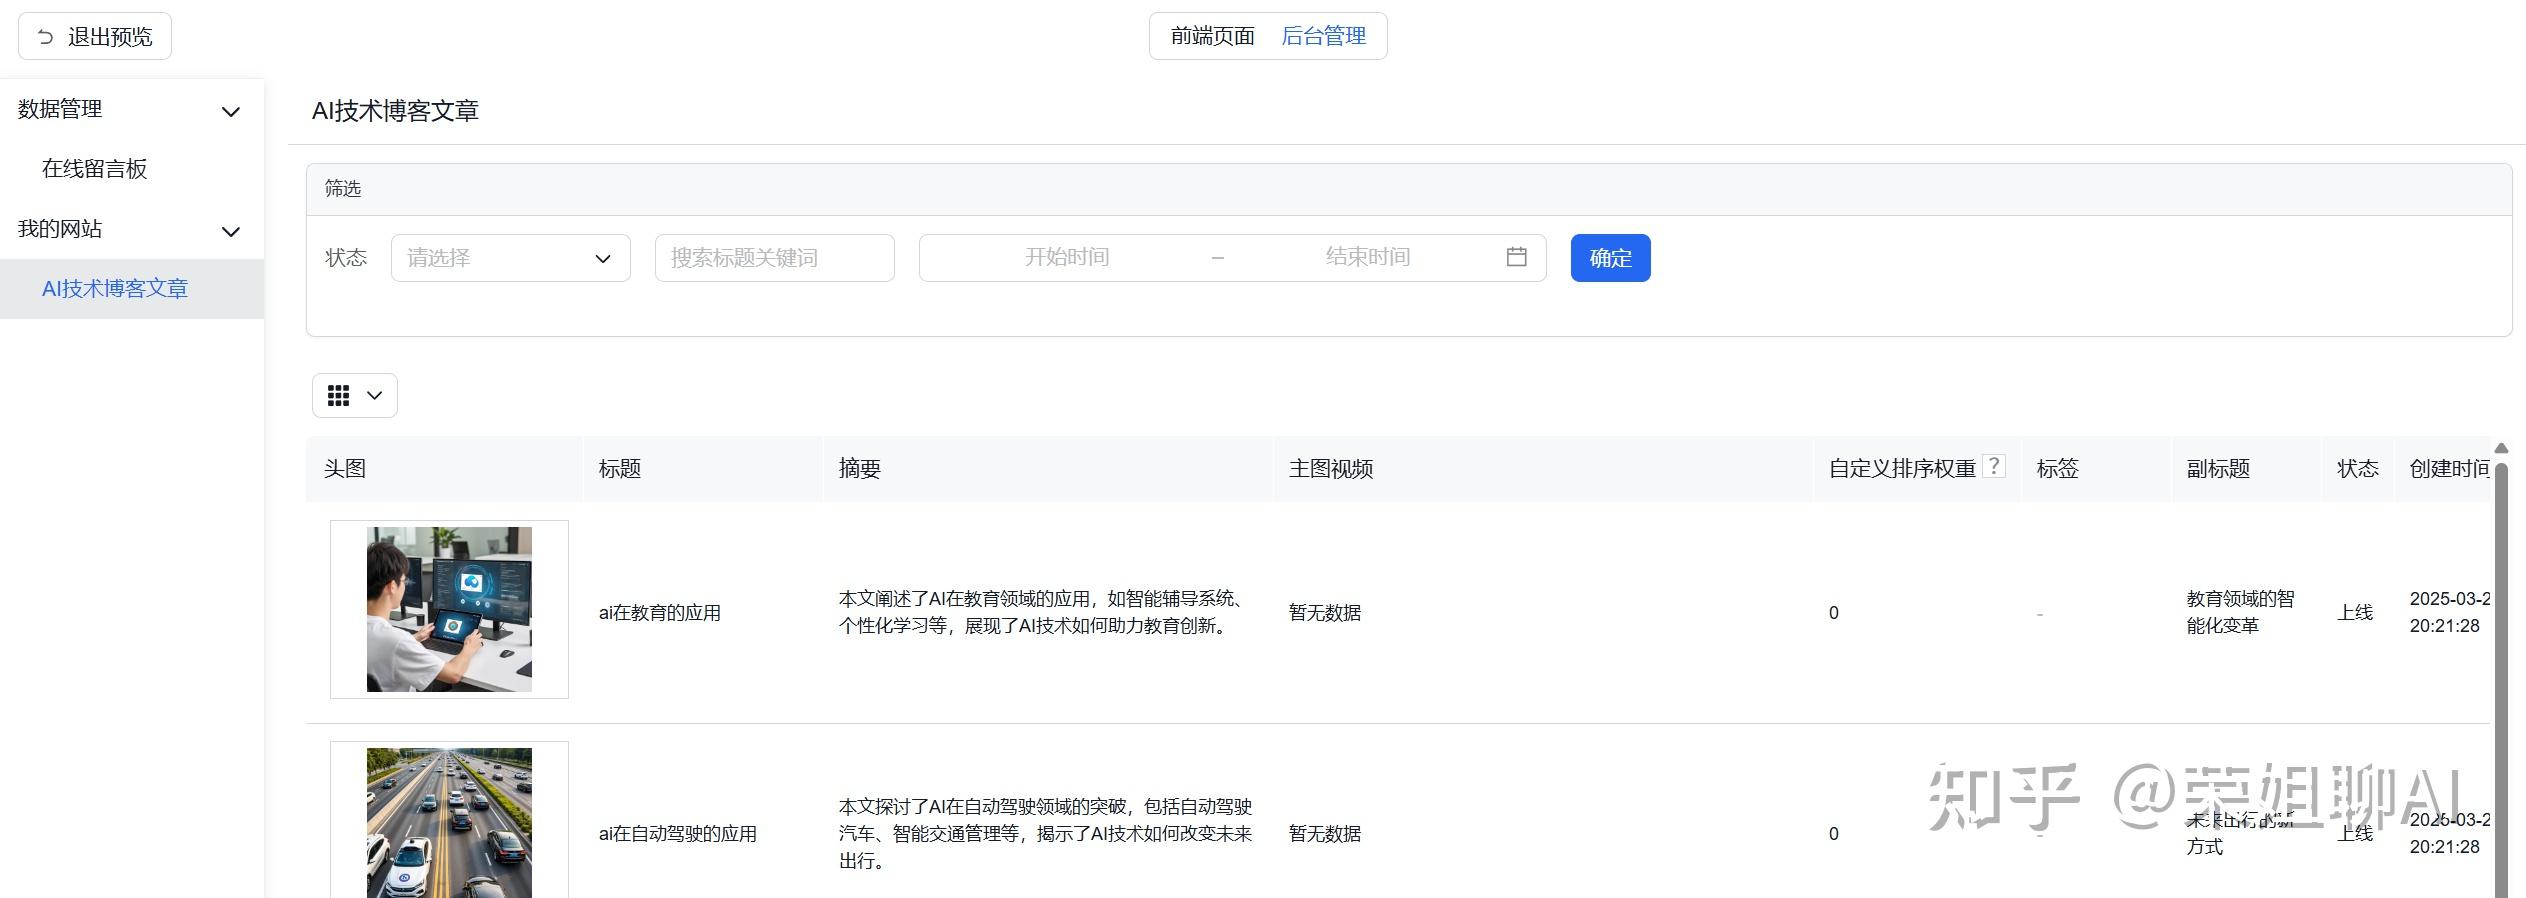2526x898 pixels.
Task: Open the 在线留言板 menu item
Action: [95, 169]
